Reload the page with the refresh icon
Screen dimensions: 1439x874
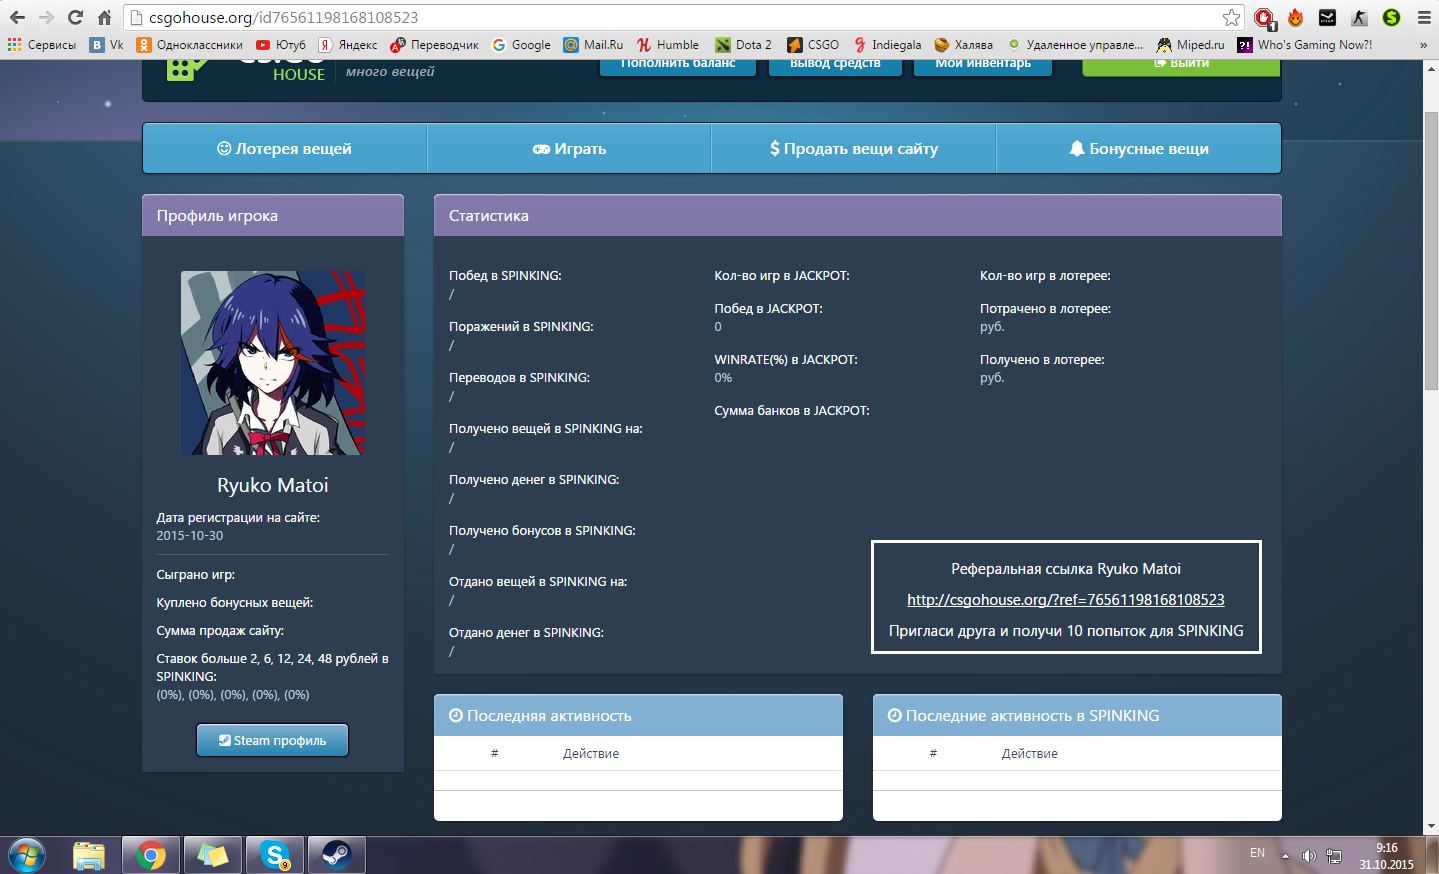click(75, 17)
